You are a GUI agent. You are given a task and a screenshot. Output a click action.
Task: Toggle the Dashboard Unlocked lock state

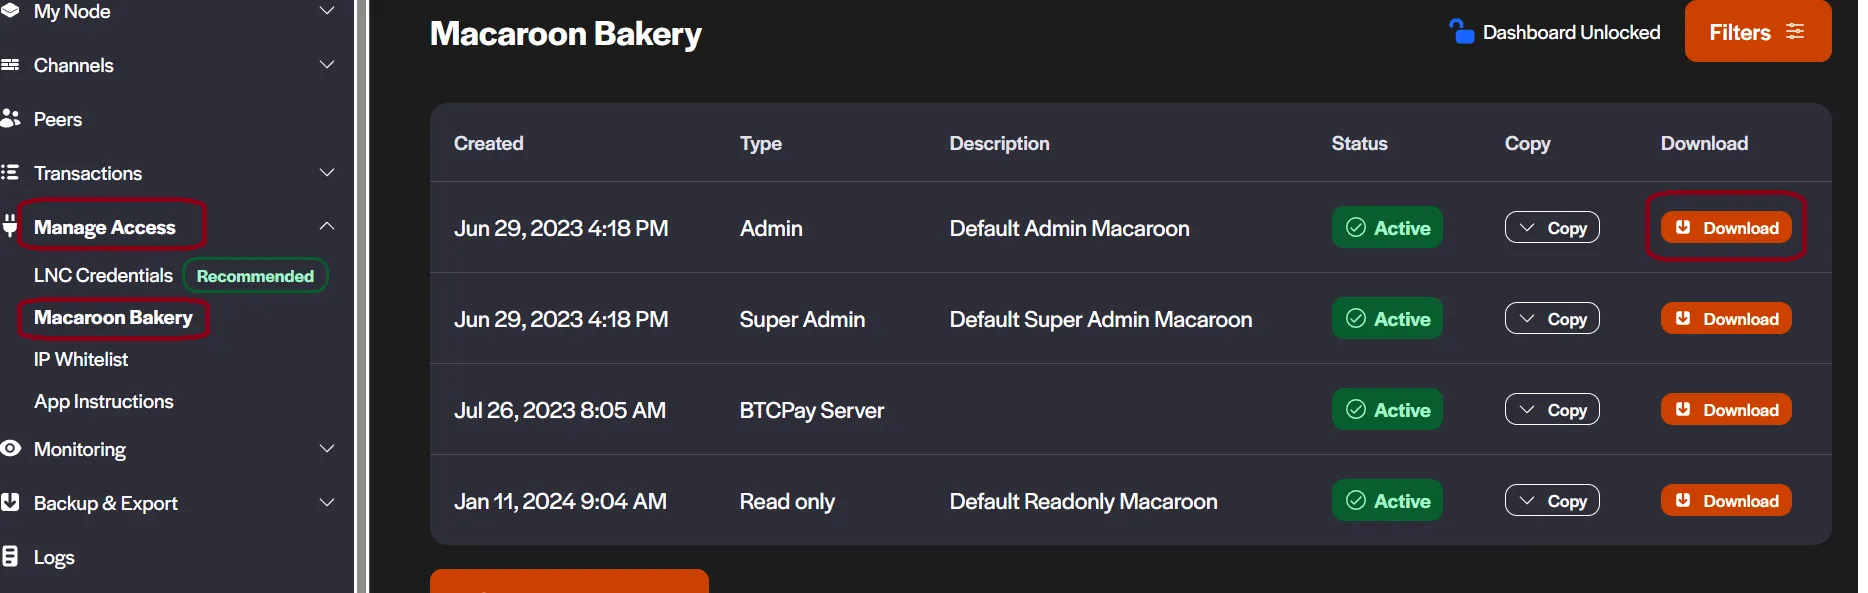(x=1555, y=32)
